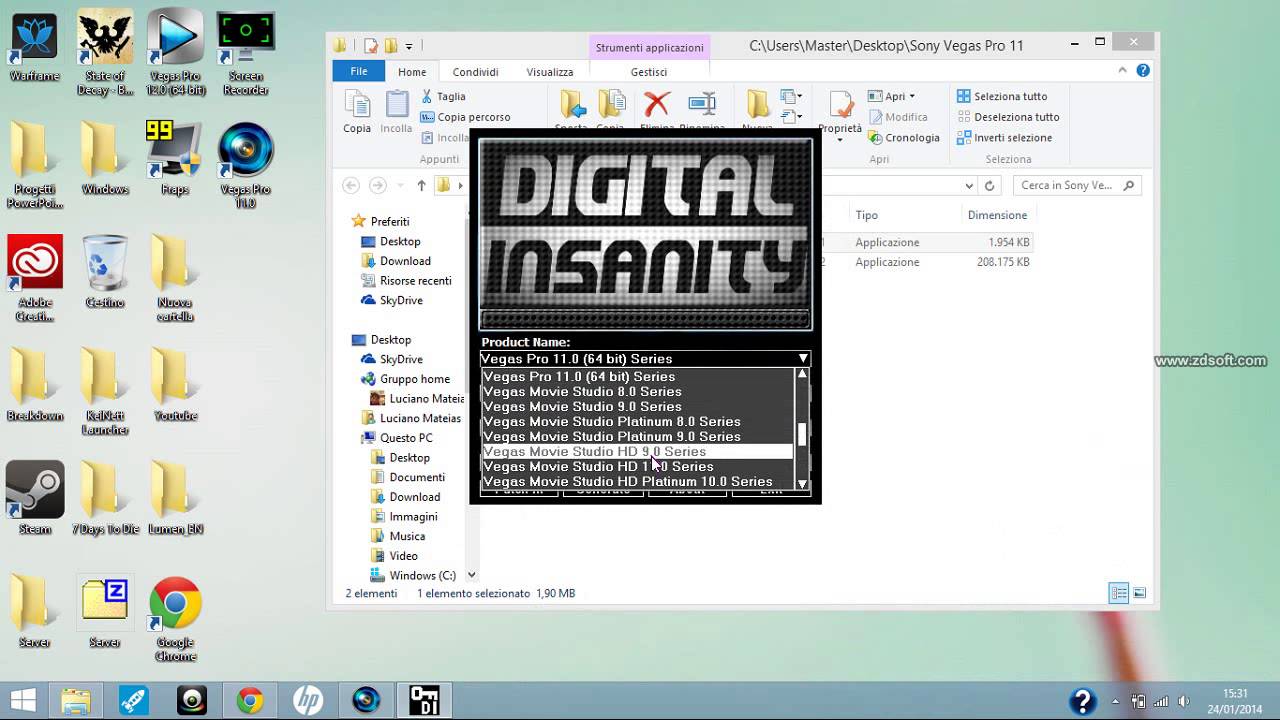Minimize the ribbon with the chevron
The height and width of the screenshot is (720, 1280).
click(1124, 71)
